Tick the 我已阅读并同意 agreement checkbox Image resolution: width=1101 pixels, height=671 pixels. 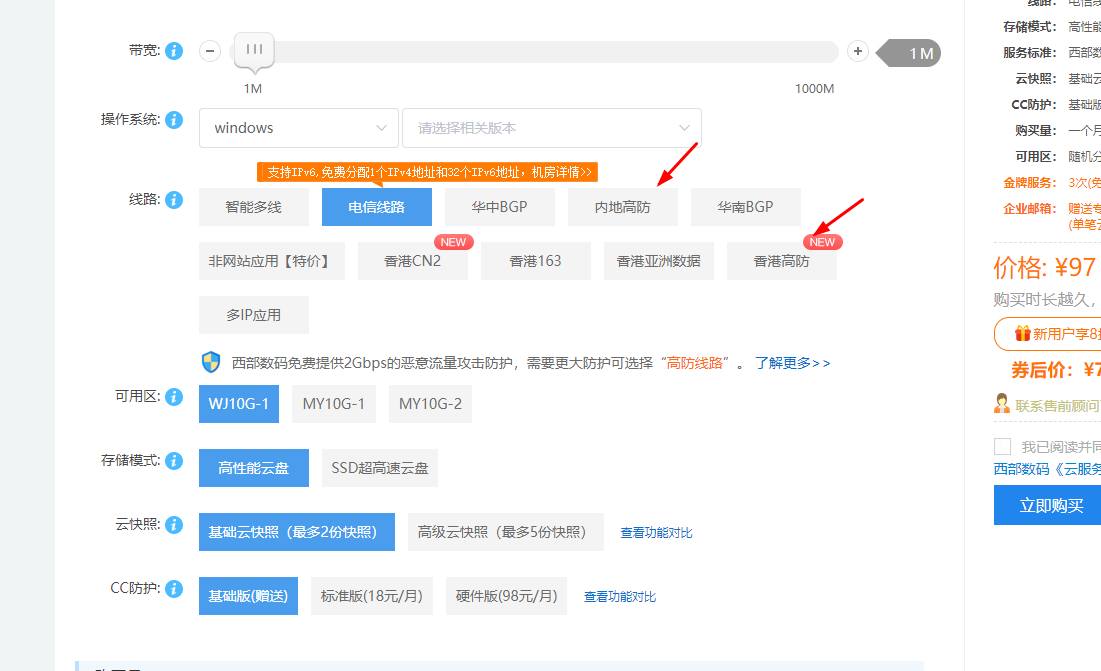point(1002,446)
